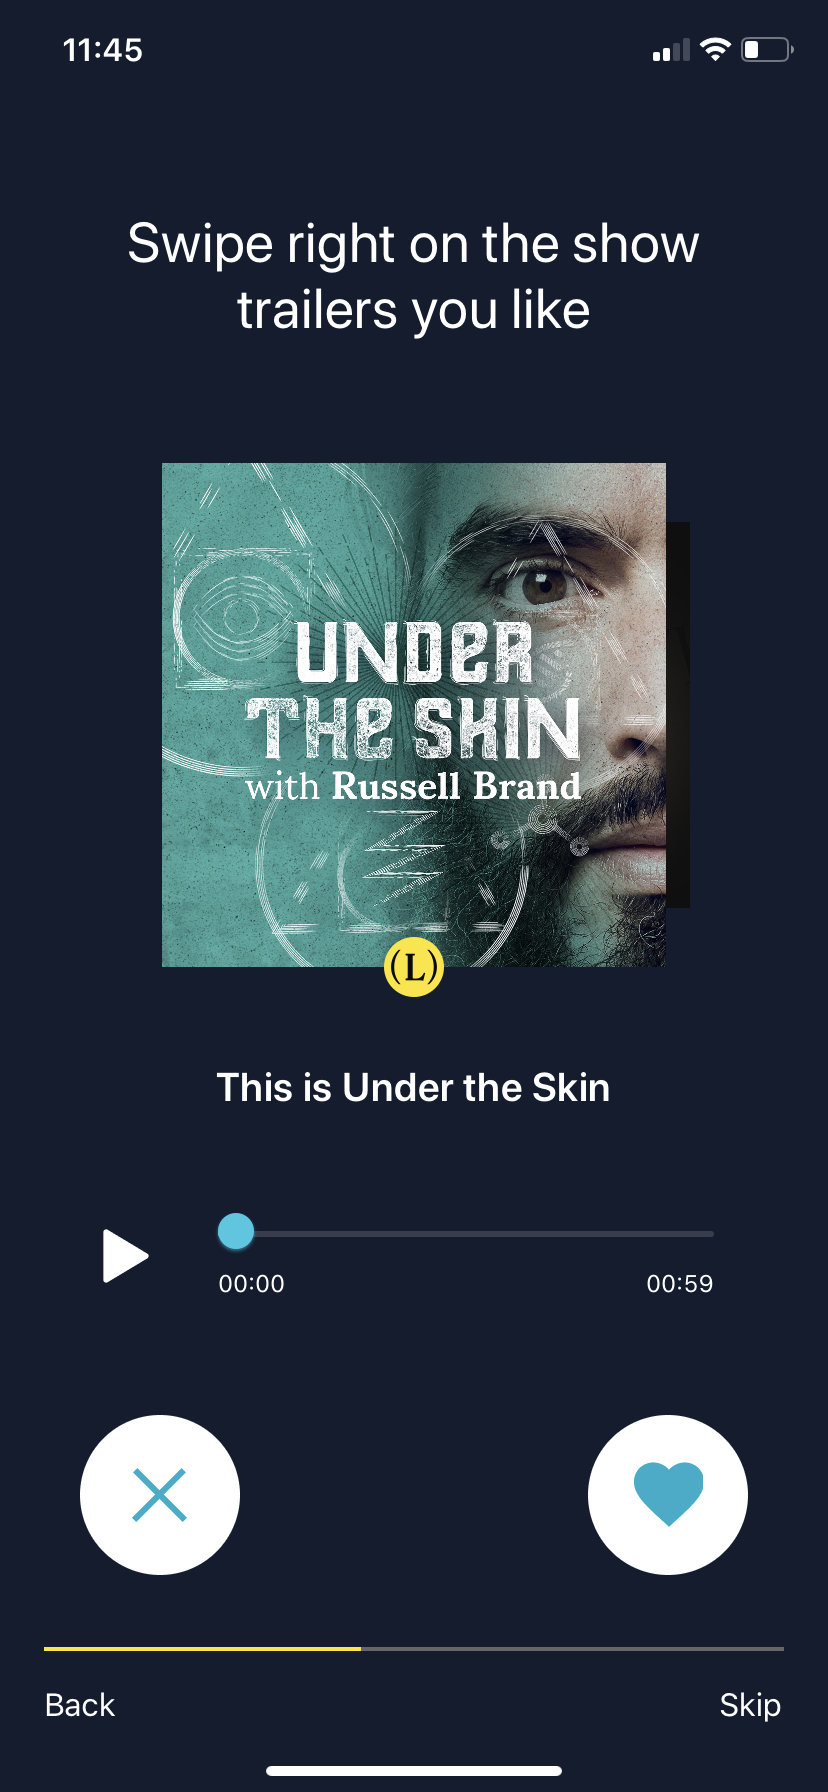Viewport: 828px width, 1792px height.
Task: Tap the heart like button
Action: [x=668, y=1494]
